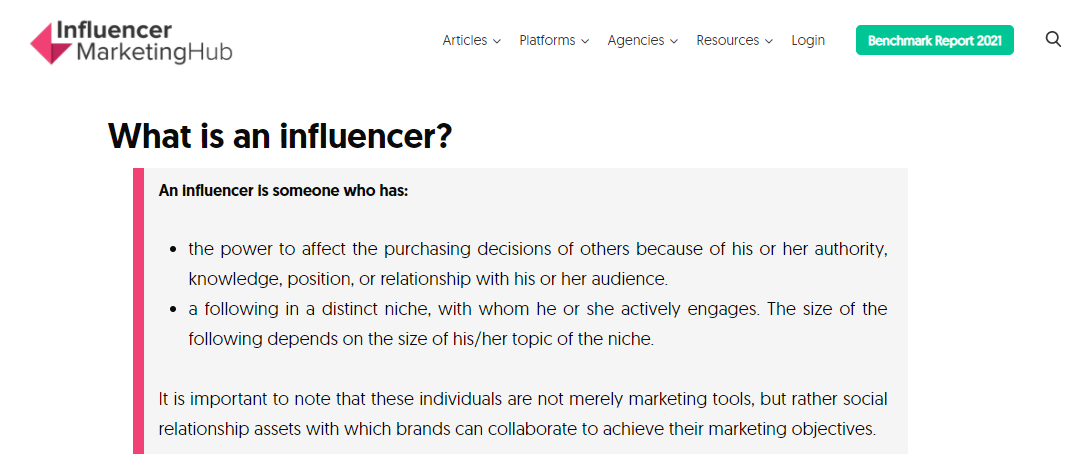The width and height of the screenshot is (1090, 474).
Task: Click the "What is an influencer?" heading
Action: point(280,136)
